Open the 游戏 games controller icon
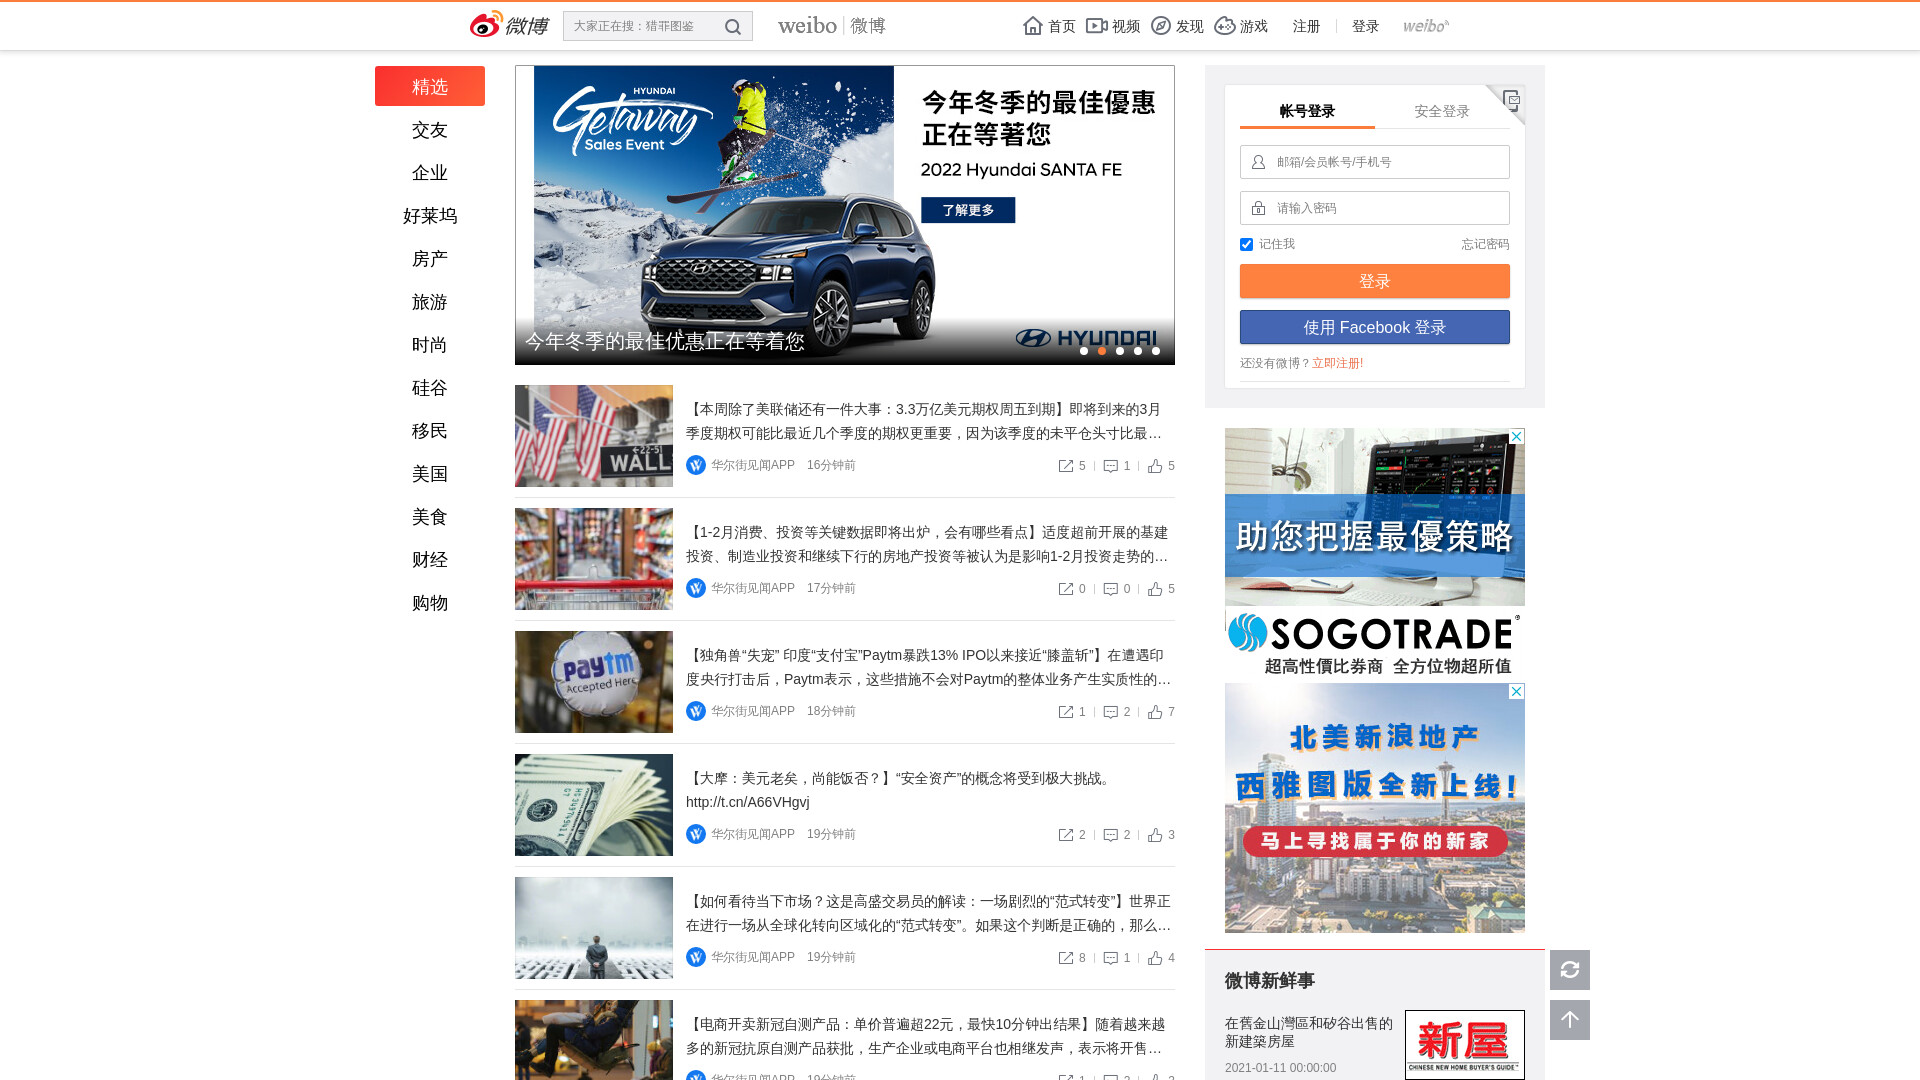 tap(1225, 26)
